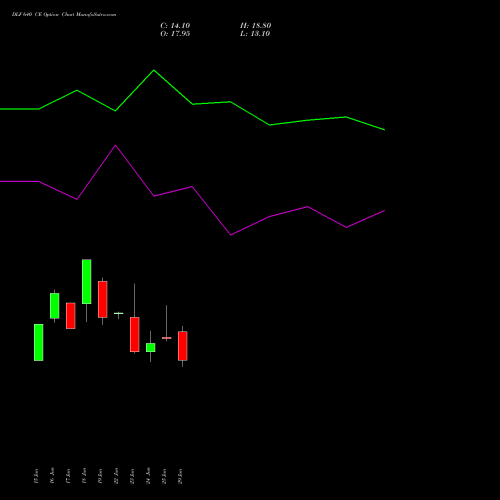The image size is (500, 500).
Task: Click the highest peak of the green line
Action: click(154, 70)
